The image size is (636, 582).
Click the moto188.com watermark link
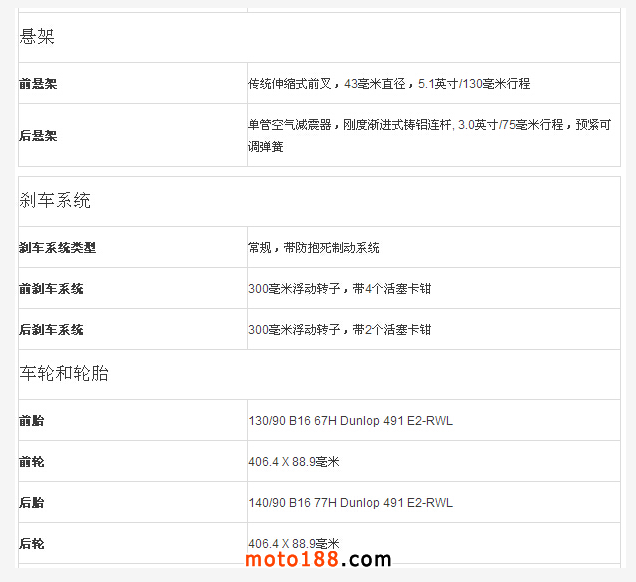pos(319,560)
